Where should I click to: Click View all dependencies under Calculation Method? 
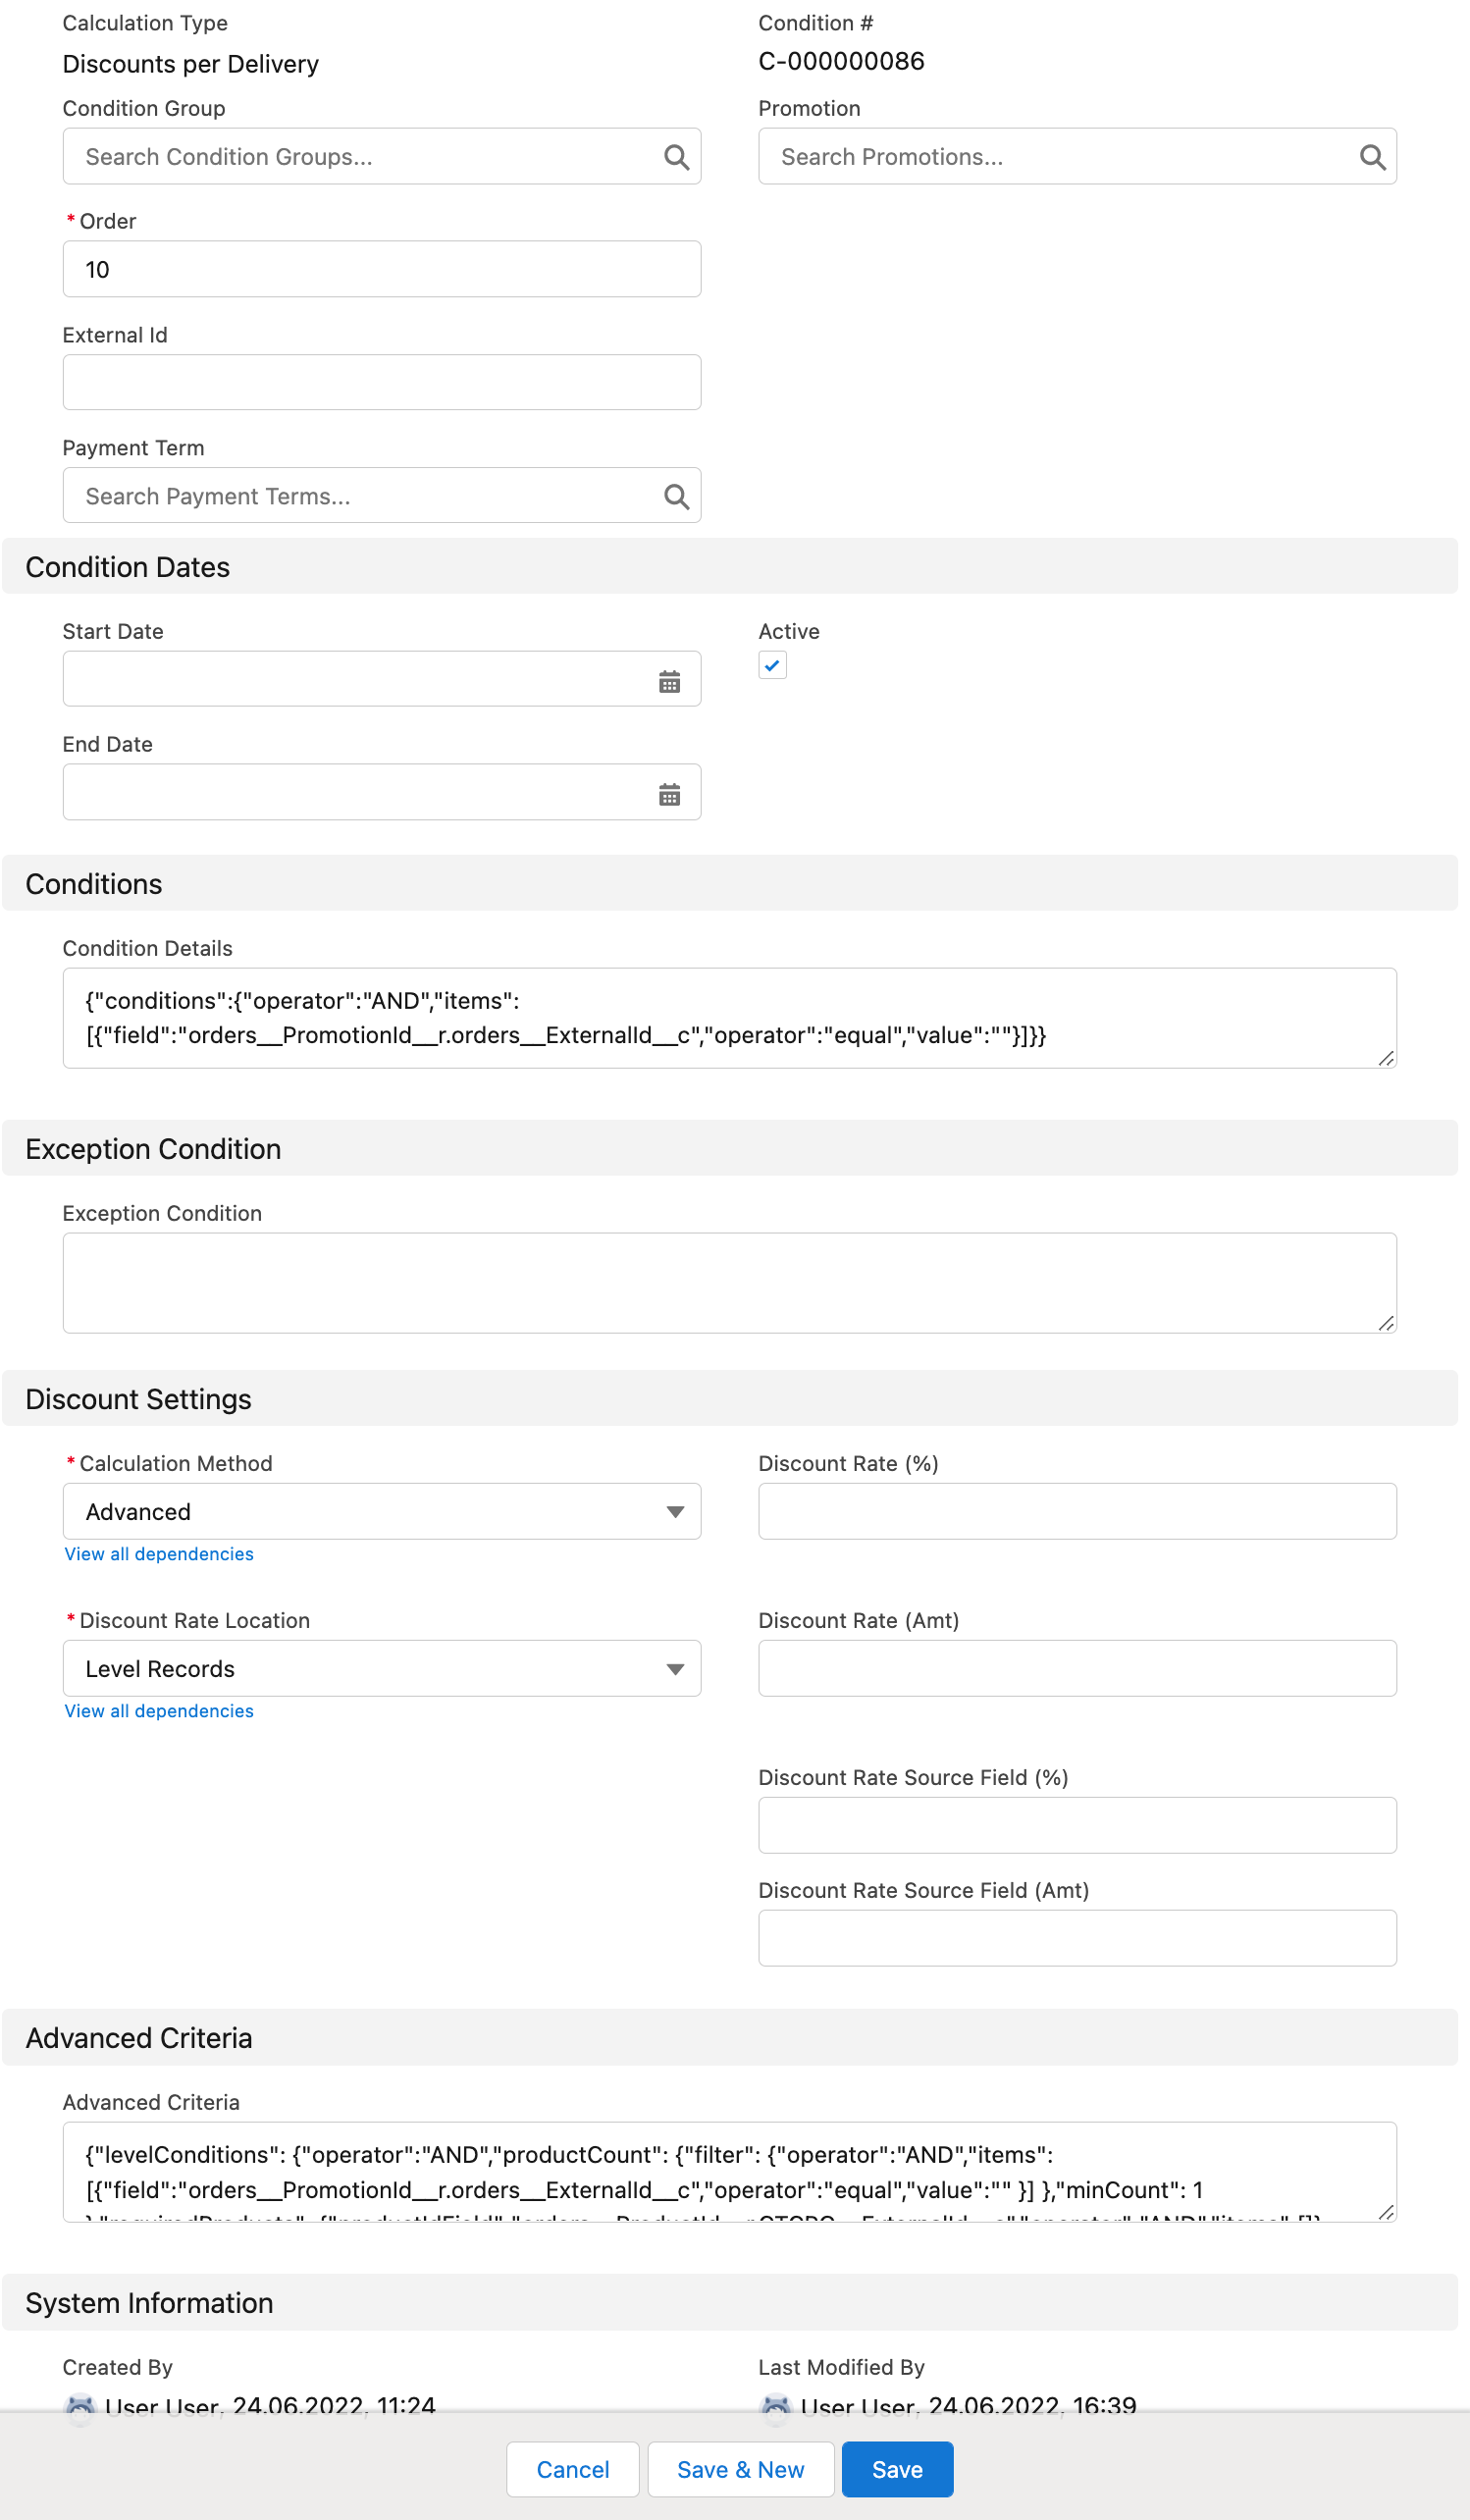[159, 1554]
